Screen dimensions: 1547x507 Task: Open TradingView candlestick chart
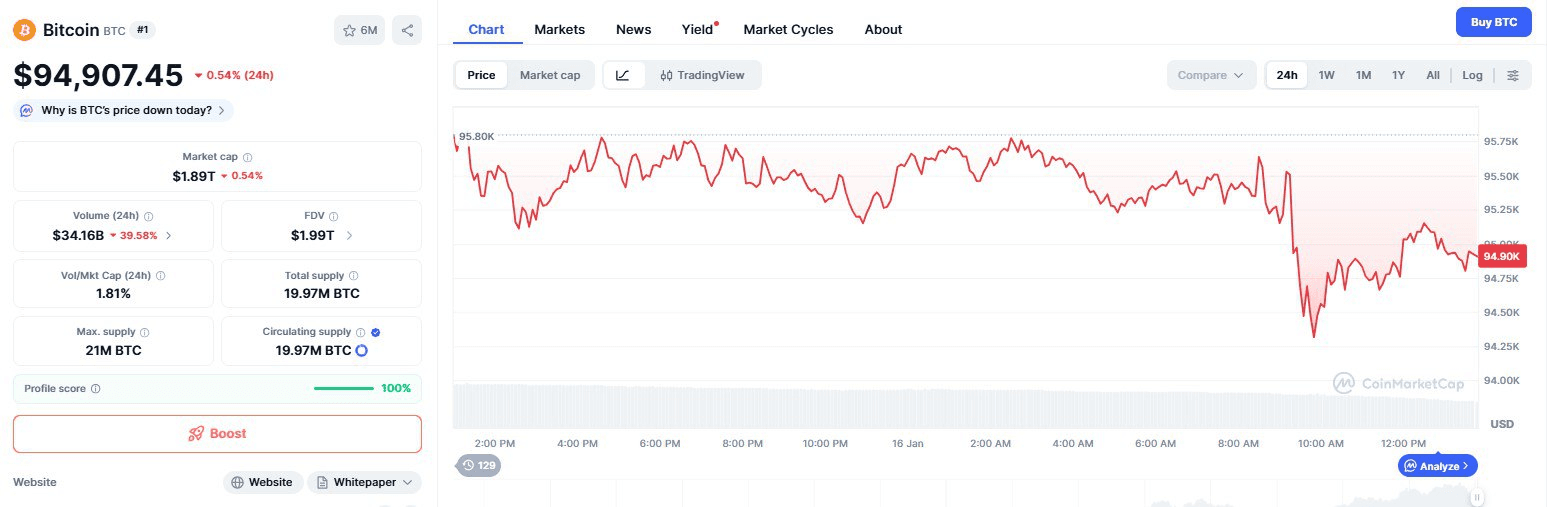point(702,75)
